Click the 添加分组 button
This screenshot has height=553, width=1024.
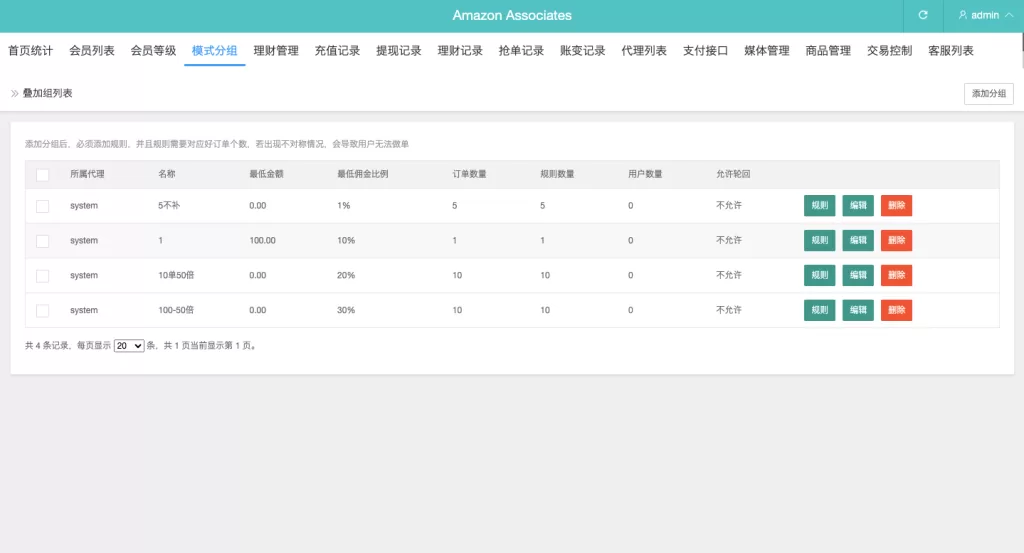coord(989,93)
